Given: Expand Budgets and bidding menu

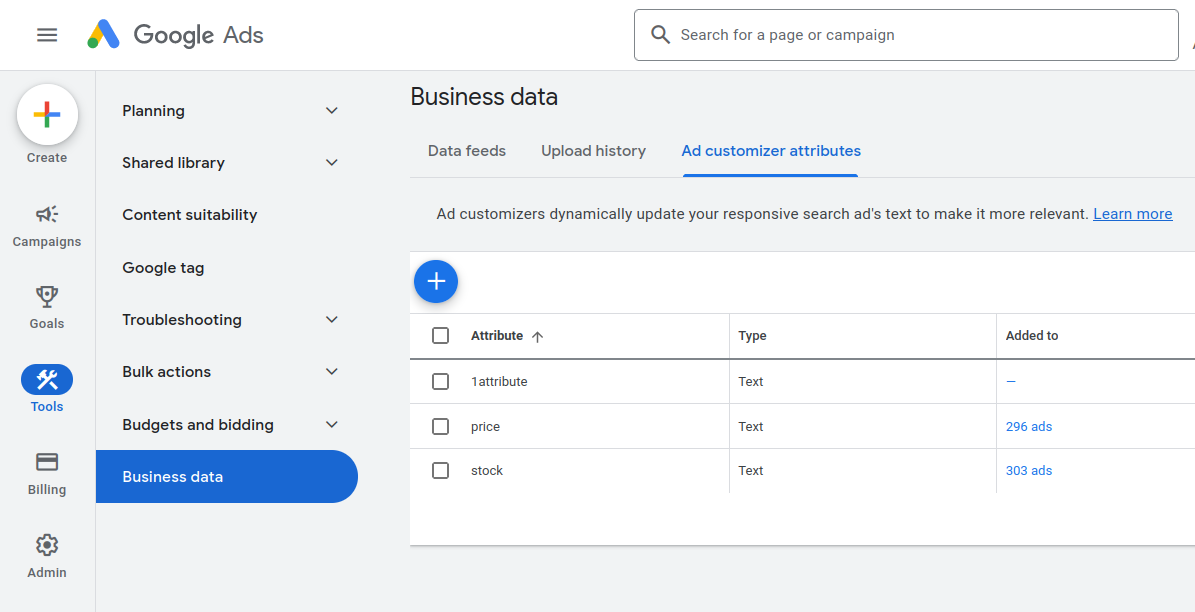Looking at the screenshot, I should 332,425.
